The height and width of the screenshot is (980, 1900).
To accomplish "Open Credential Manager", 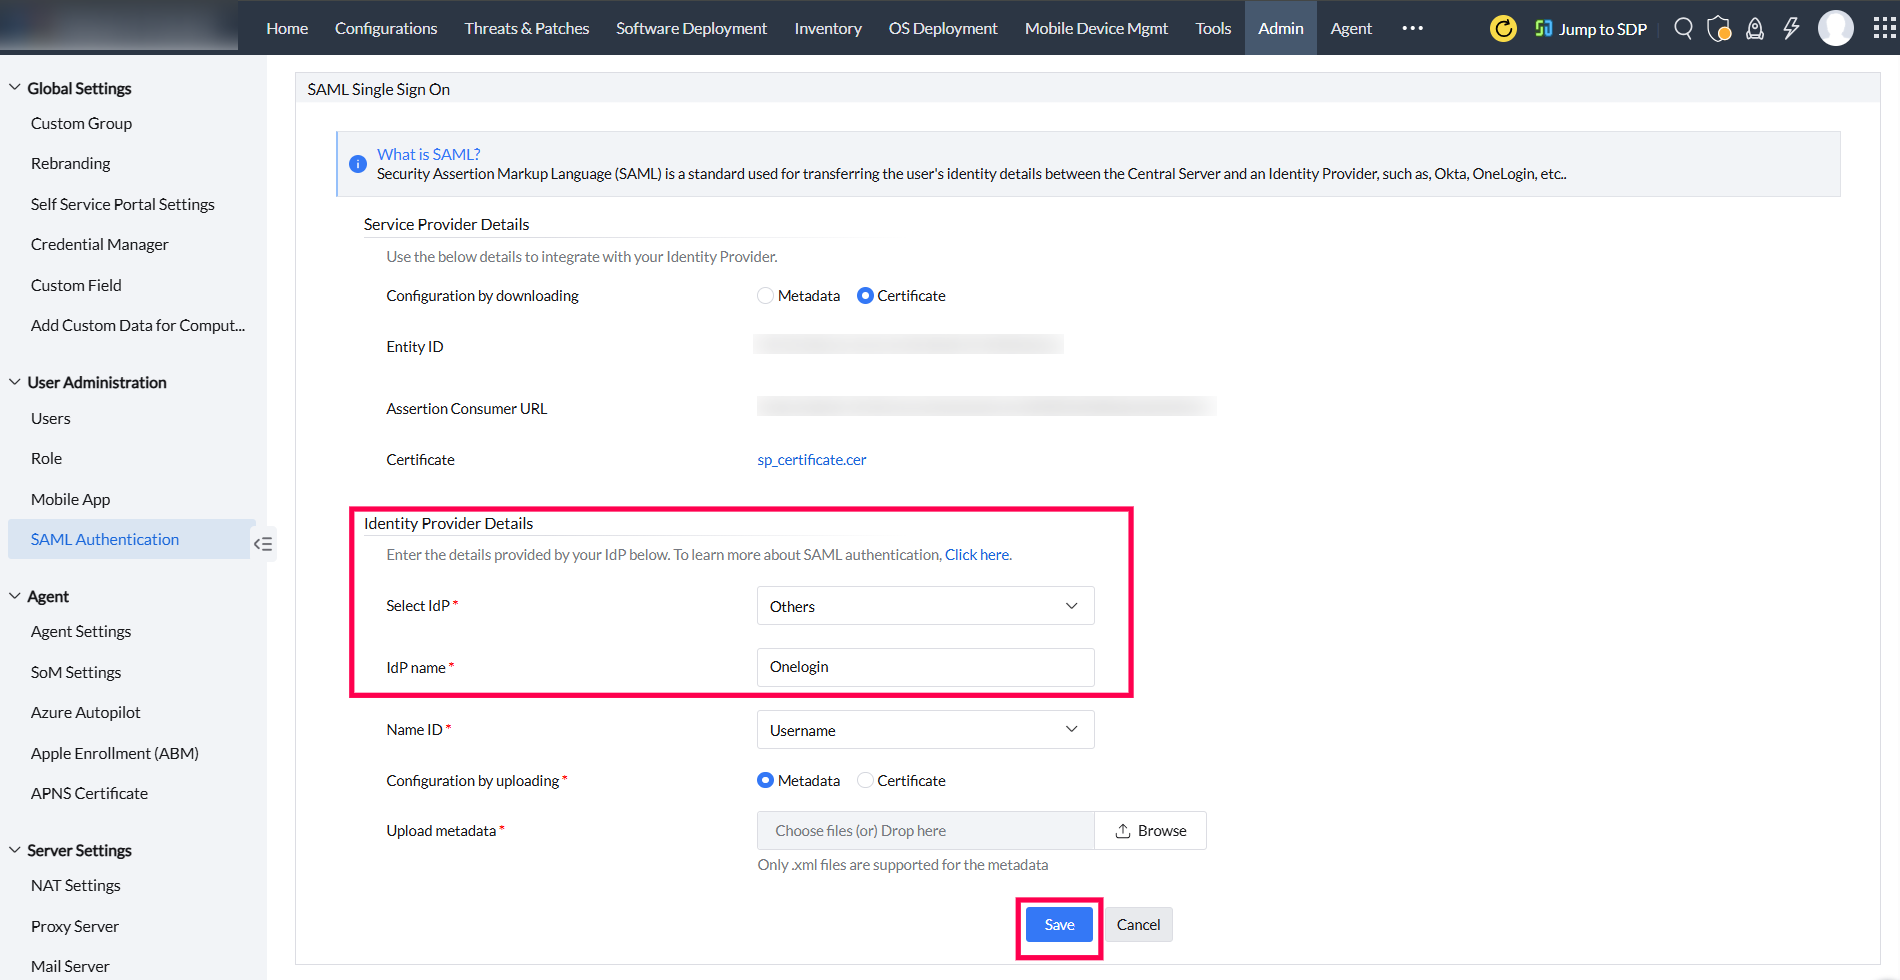I will point(99,244).
